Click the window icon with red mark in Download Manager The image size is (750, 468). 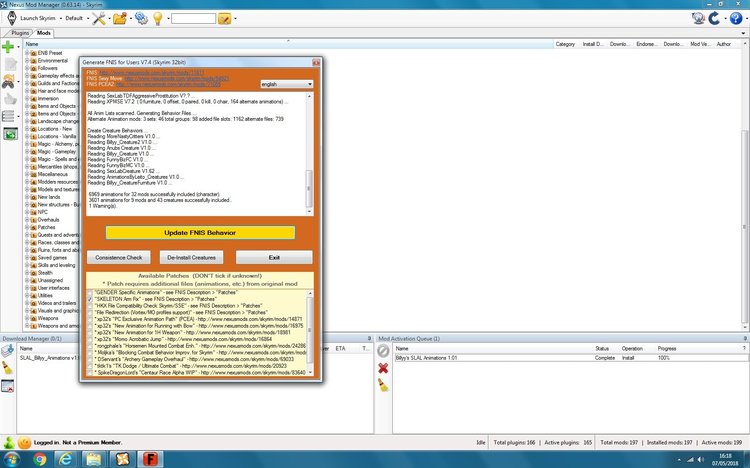pos(7,385)
